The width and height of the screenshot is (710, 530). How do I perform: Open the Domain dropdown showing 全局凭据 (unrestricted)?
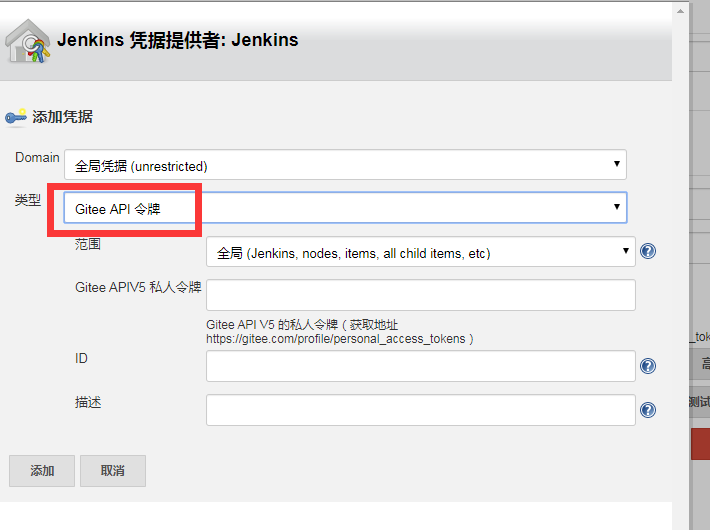(345, 164)
